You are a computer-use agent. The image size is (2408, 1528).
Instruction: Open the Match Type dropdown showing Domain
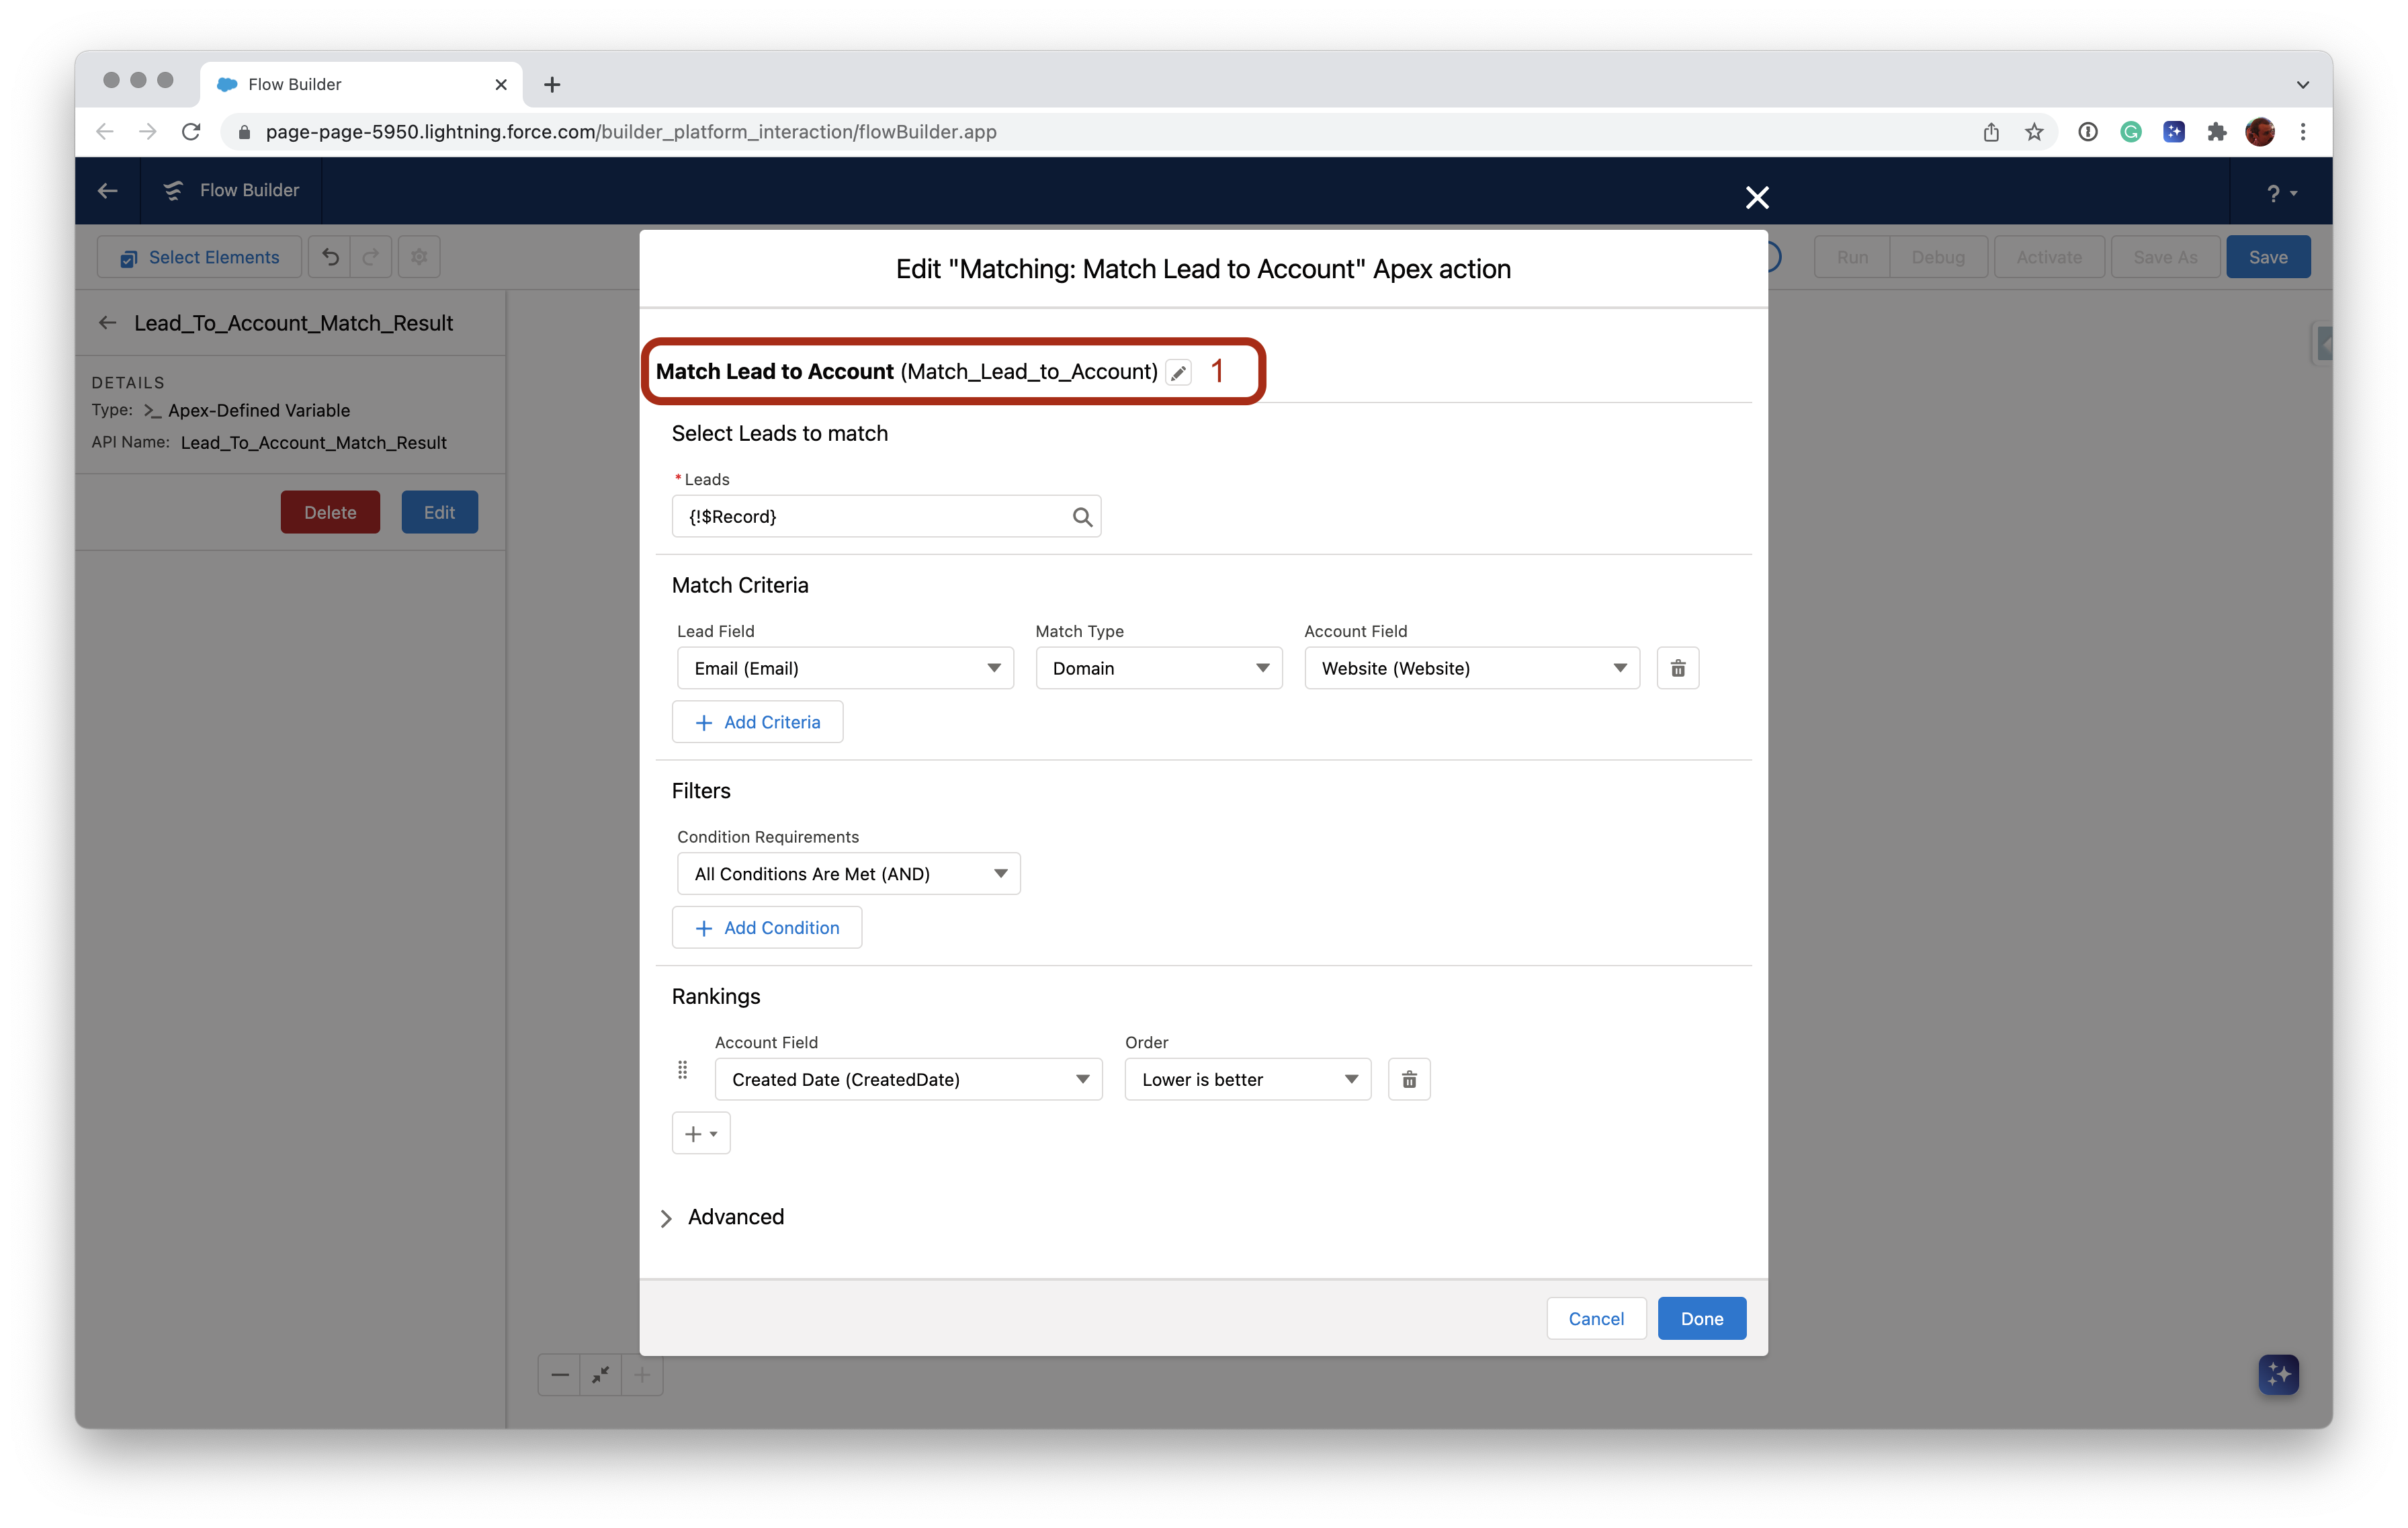coord(1159,668)
